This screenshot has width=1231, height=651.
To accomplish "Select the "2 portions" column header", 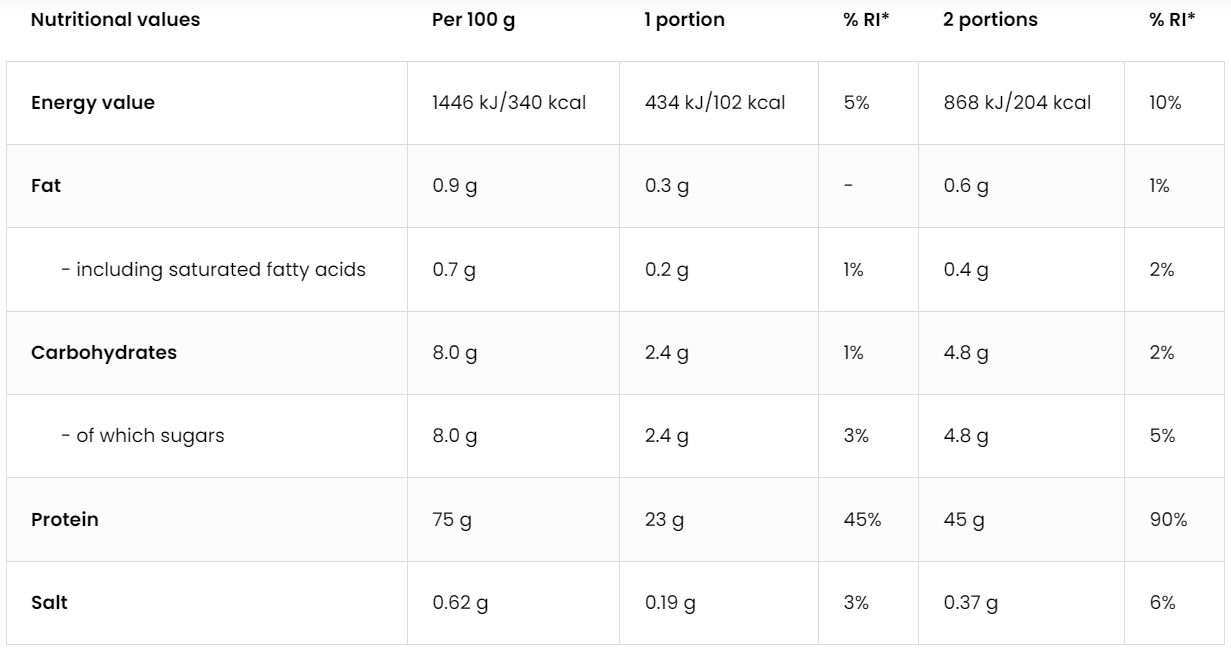I will click(x=990, y=20).
